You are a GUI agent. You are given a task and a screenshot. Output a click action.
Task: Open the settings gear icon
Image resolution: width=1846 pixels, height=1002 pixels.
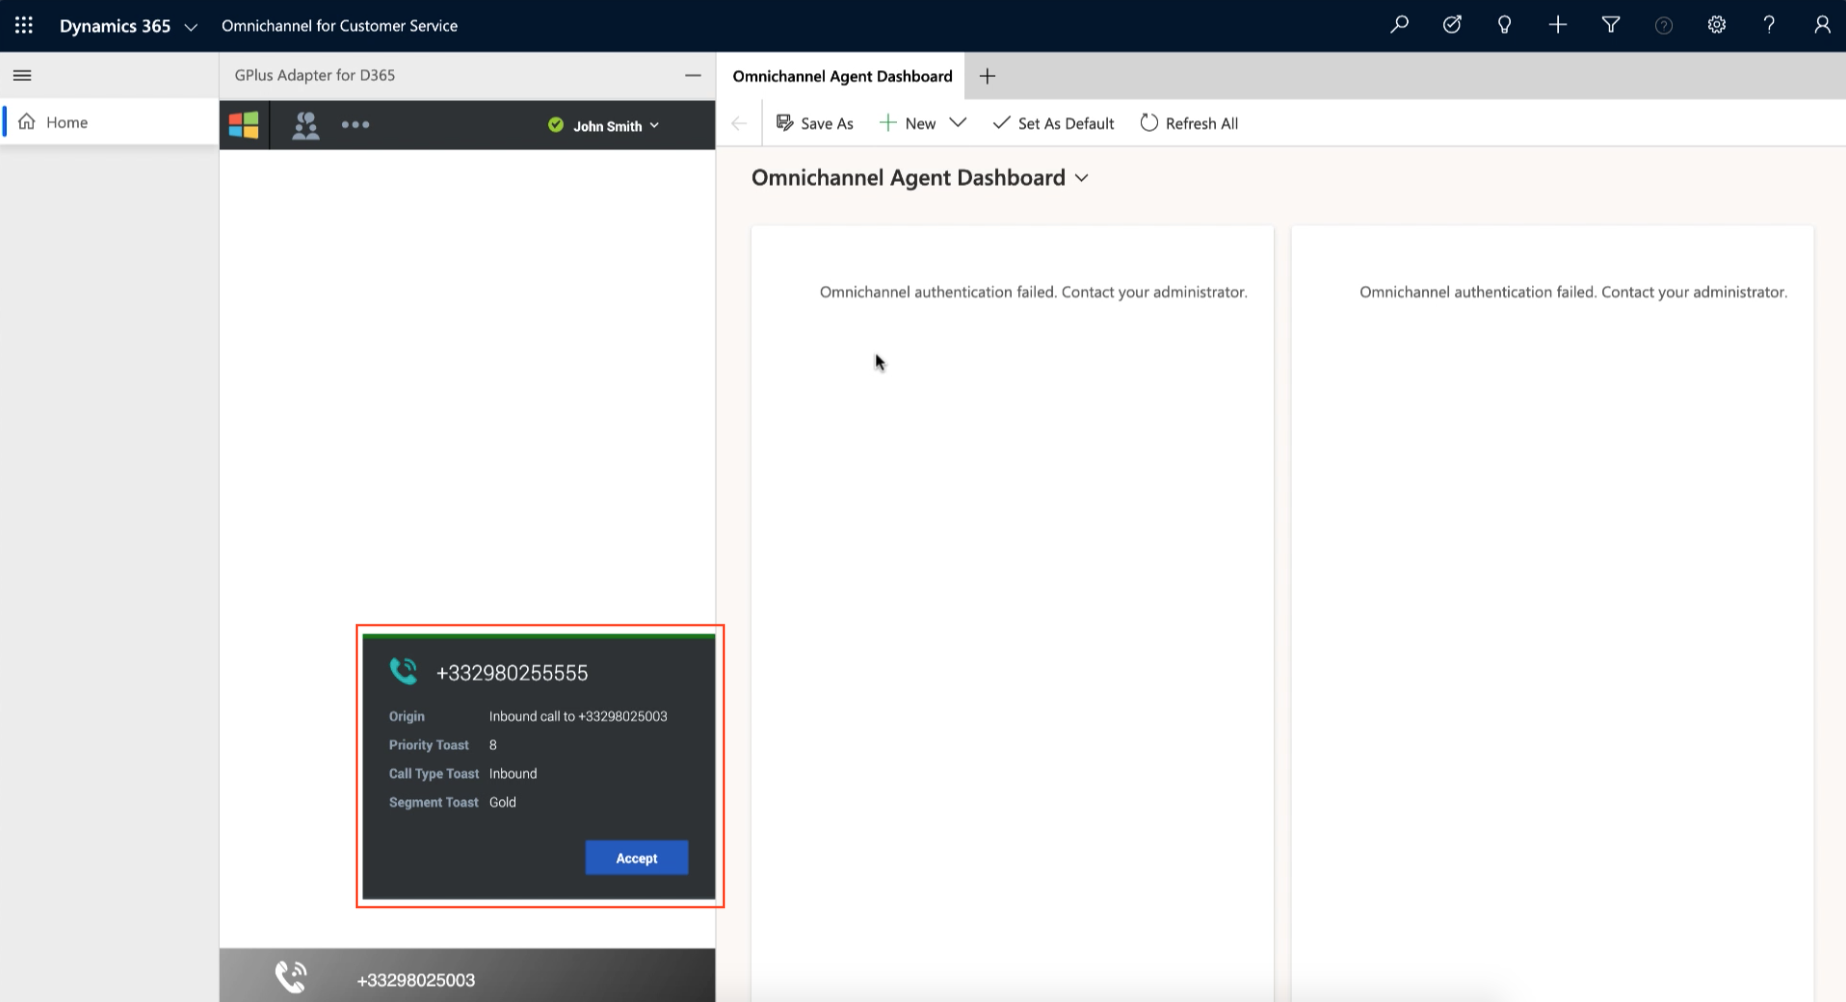pos(1716,25)
